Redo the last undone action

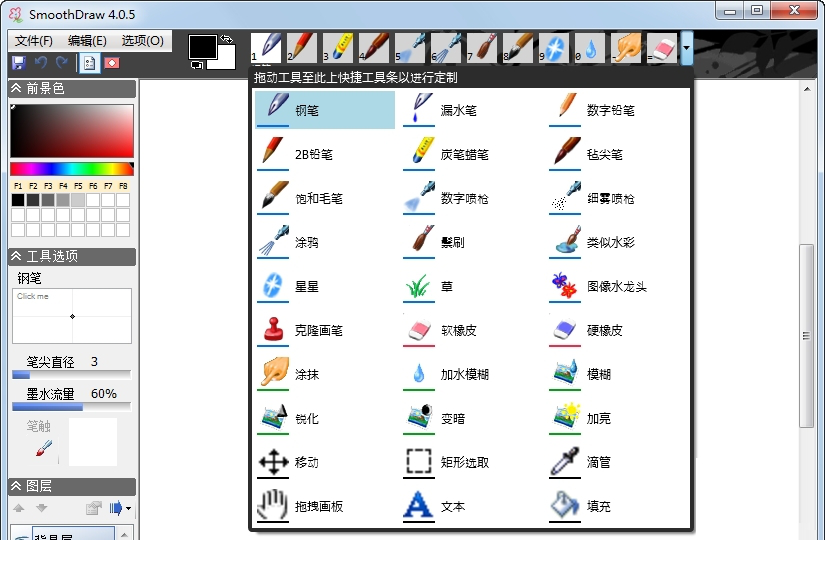point(62,63)
